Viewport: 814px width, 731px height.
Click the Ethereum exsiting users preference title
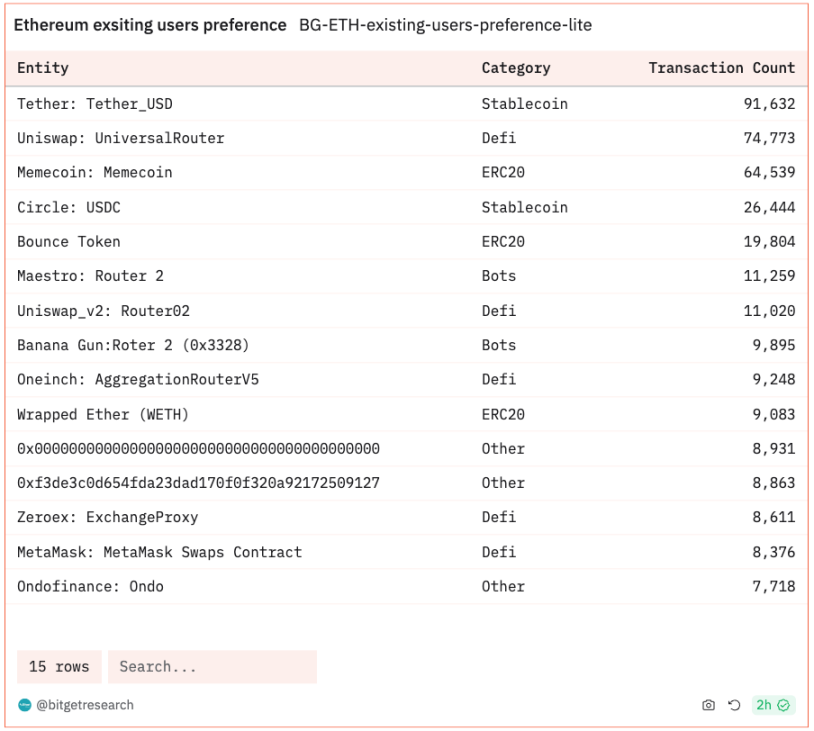pyautogui.click(x=150, y=25)
